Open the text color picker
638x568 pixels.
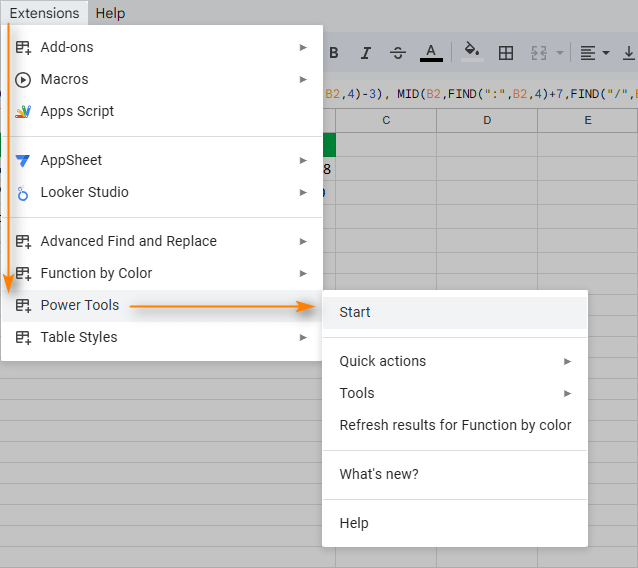[x=431, y=53]
